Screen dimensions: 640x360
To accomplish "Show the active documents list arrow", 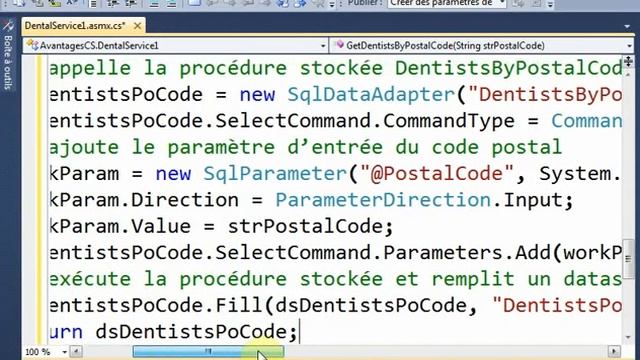I will (x=627, y=26).
